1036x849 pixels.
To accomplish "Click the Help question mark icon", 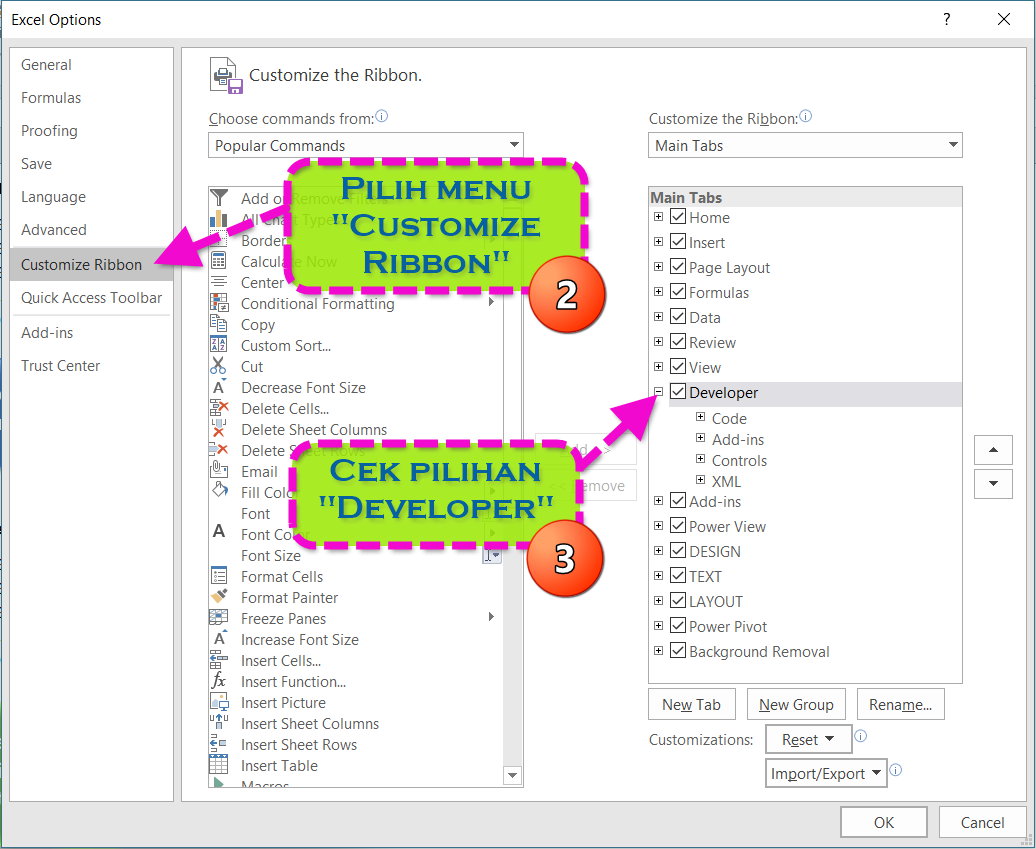I will (x=947, y=19).
